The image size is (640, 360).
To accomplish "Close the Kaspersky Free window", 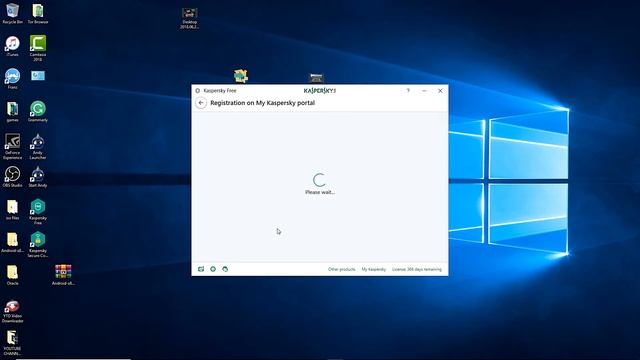I will (440, 91).
